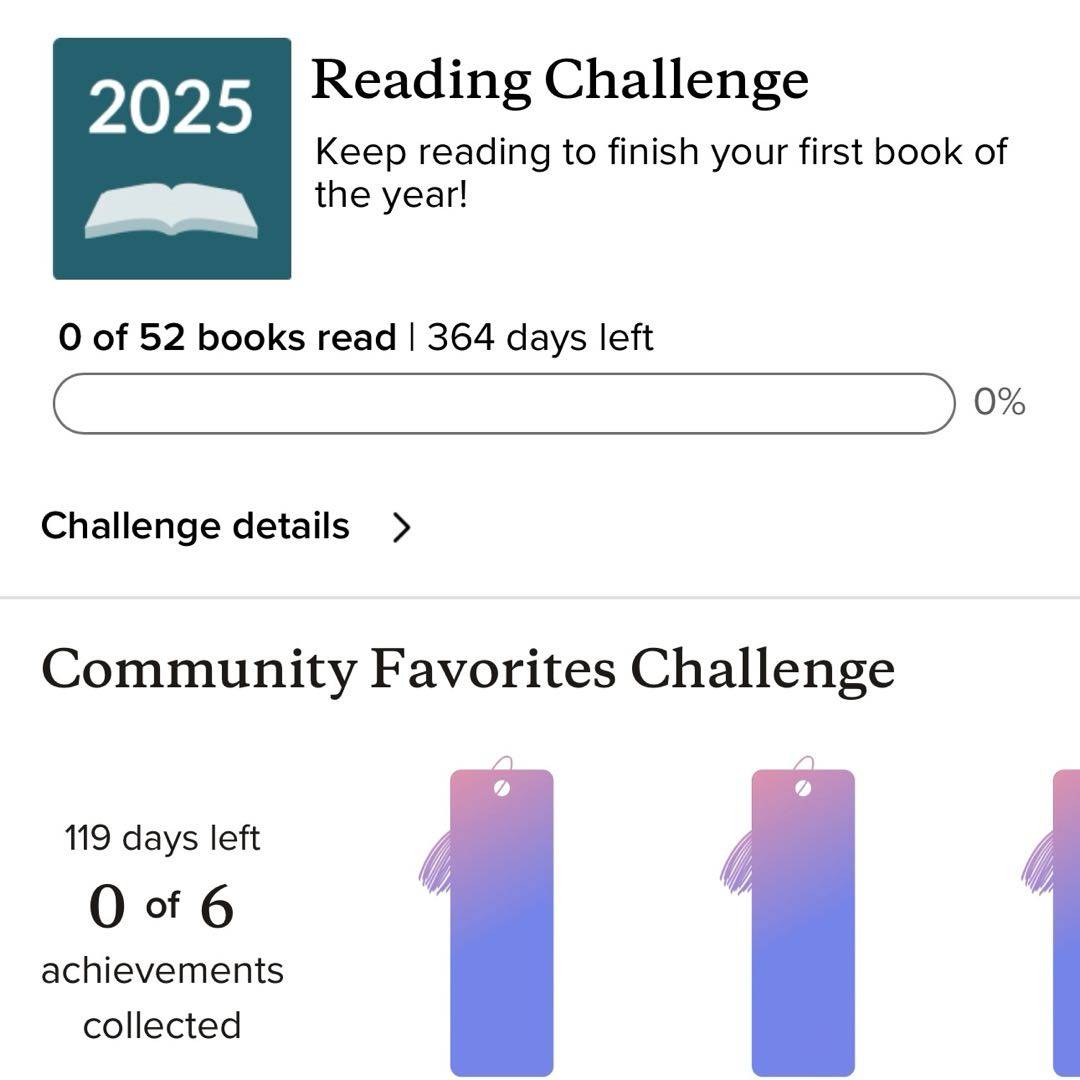Image resolution: width=1080 pixels, height=1080 pixels.
Task: Click the "0 of 6" achievements count
Action: pos(162,907)
